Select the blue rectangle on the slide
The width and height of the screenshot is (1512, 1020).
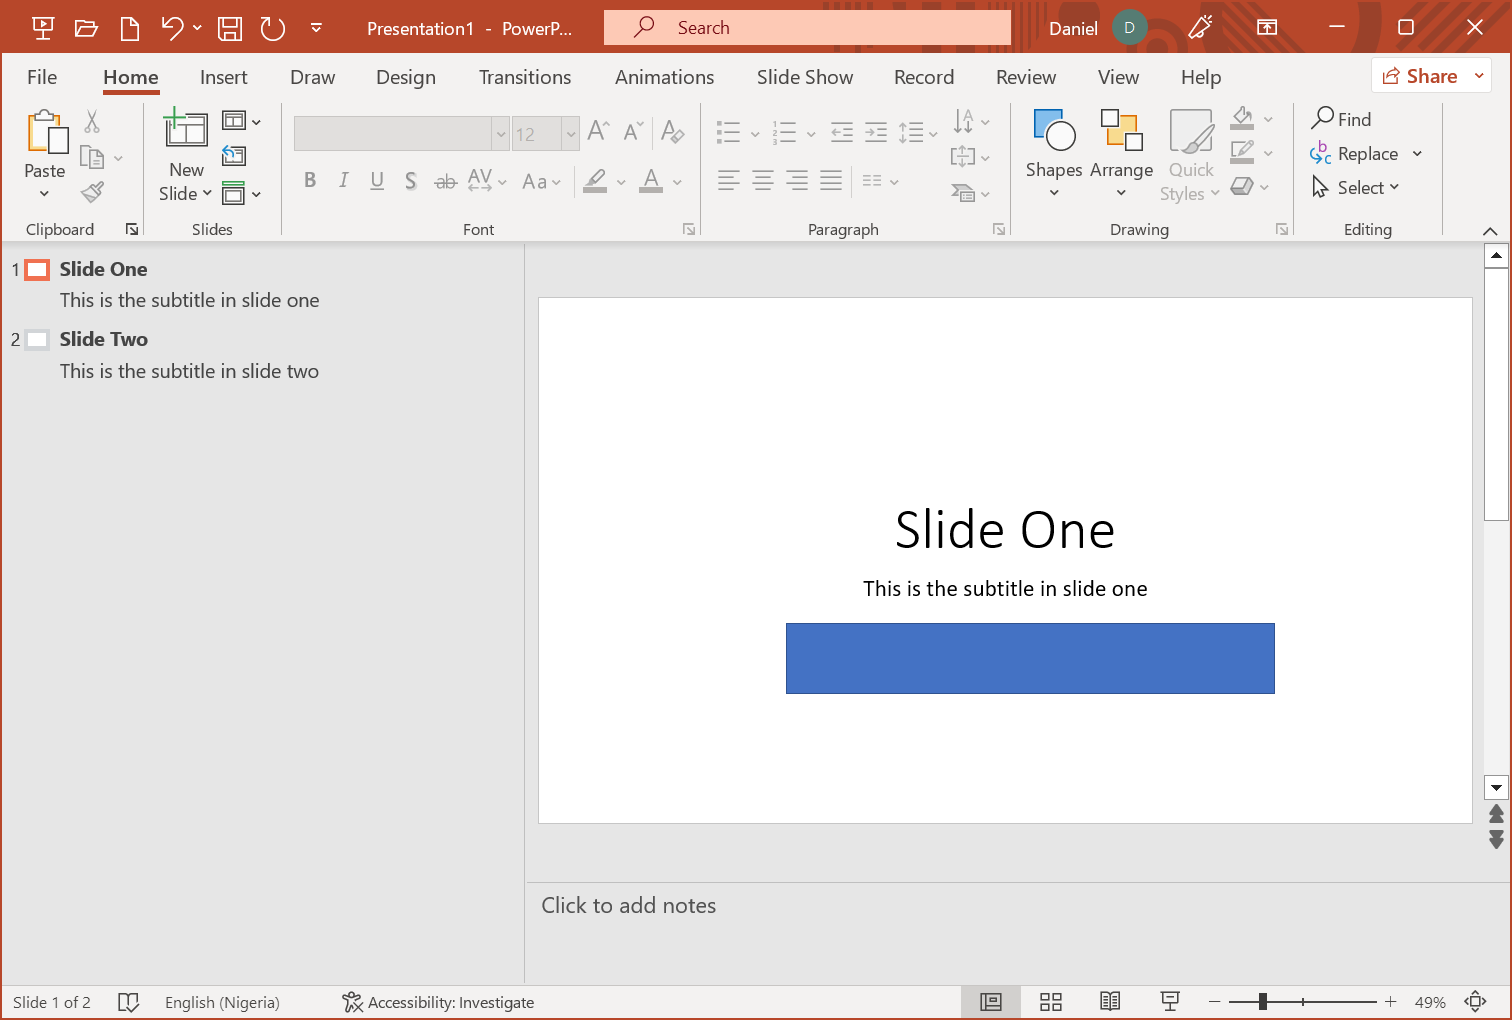coord(1030,658)
